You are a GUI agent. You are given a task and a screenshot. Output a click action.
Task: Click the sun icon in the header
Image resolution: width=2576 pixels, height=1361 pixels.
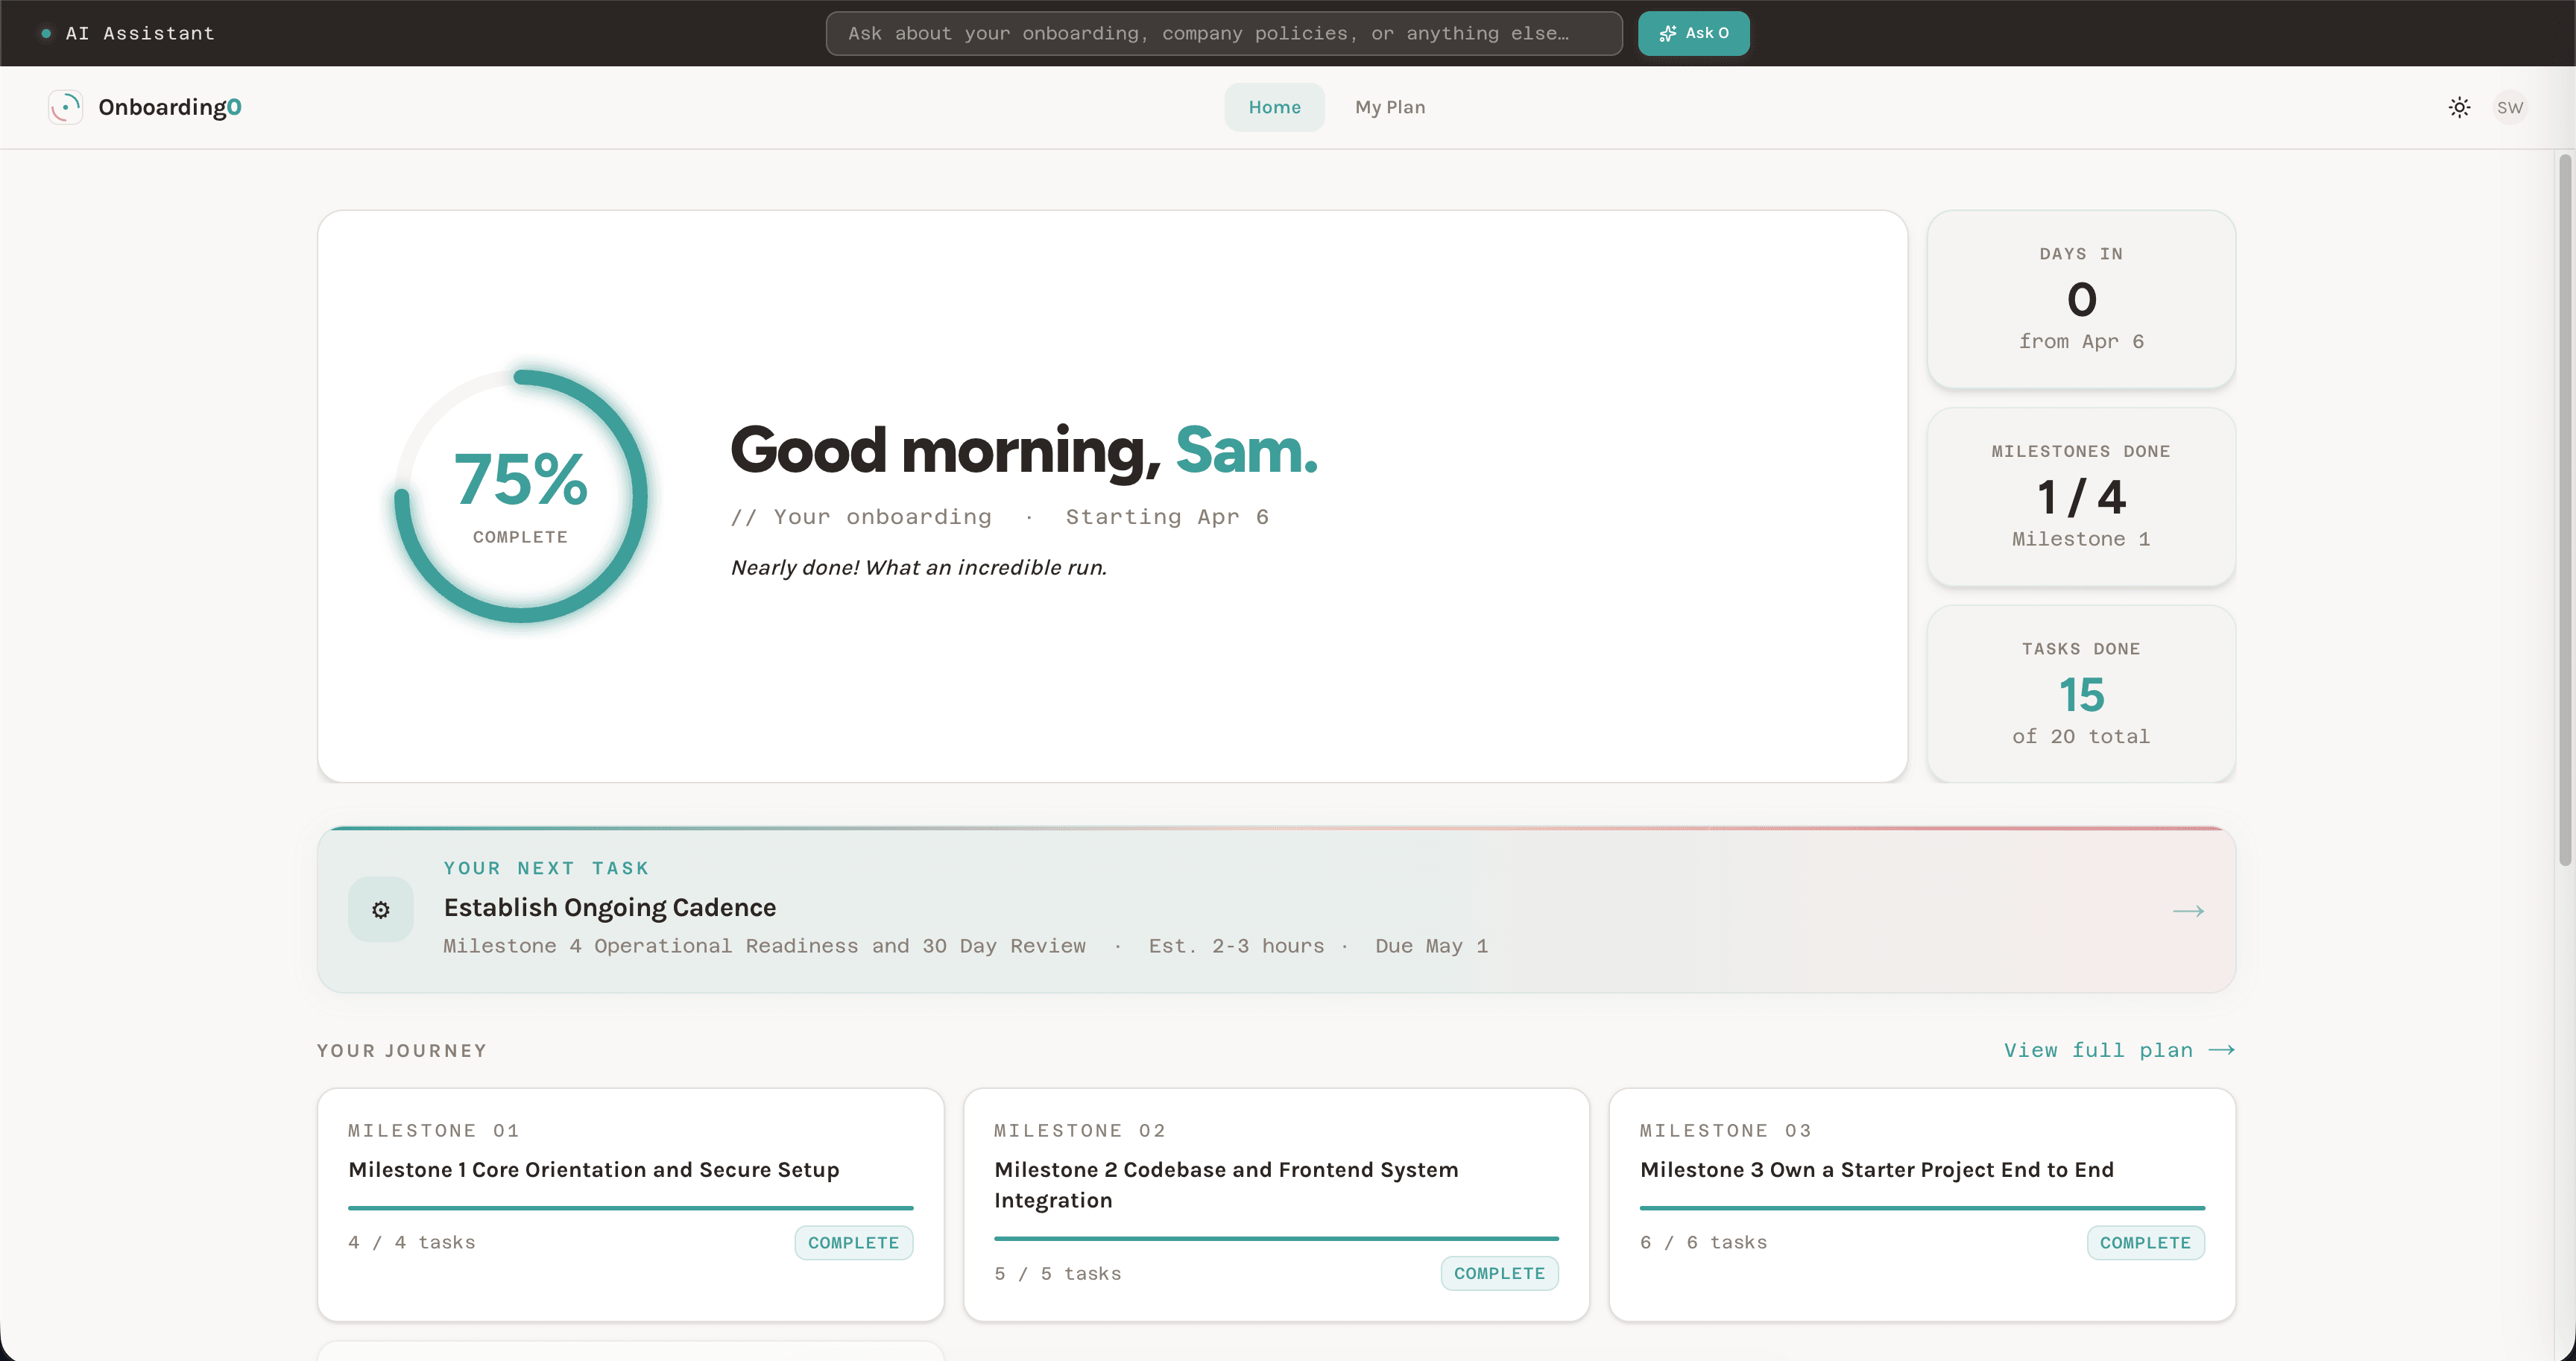point(2459,107)
